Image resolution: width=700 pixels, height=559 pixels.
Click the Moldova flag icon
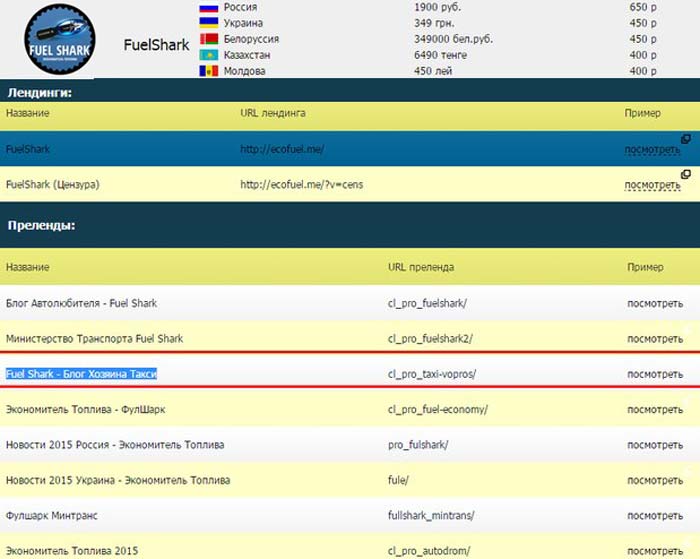tap(208, 71)
